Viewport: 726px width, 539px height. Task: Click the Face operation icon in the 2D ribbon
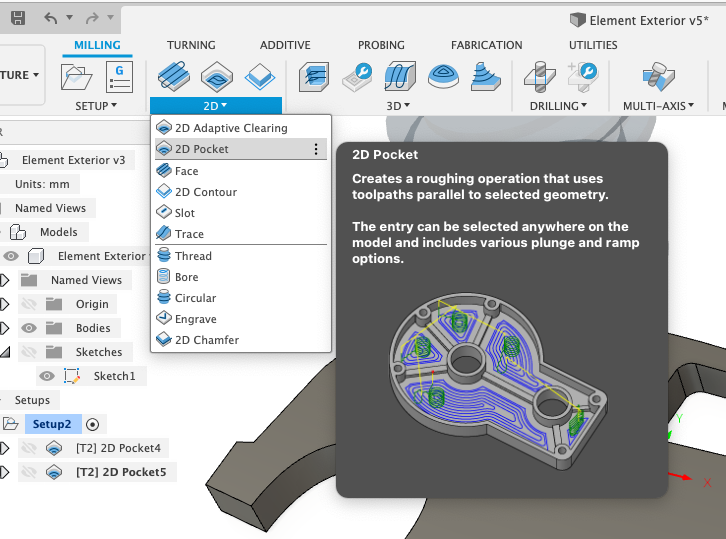(174, 76)
